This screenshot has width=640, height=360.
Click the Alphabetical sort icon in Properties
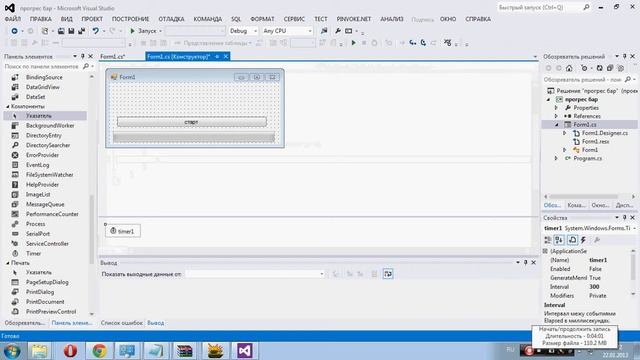[559, 240]
